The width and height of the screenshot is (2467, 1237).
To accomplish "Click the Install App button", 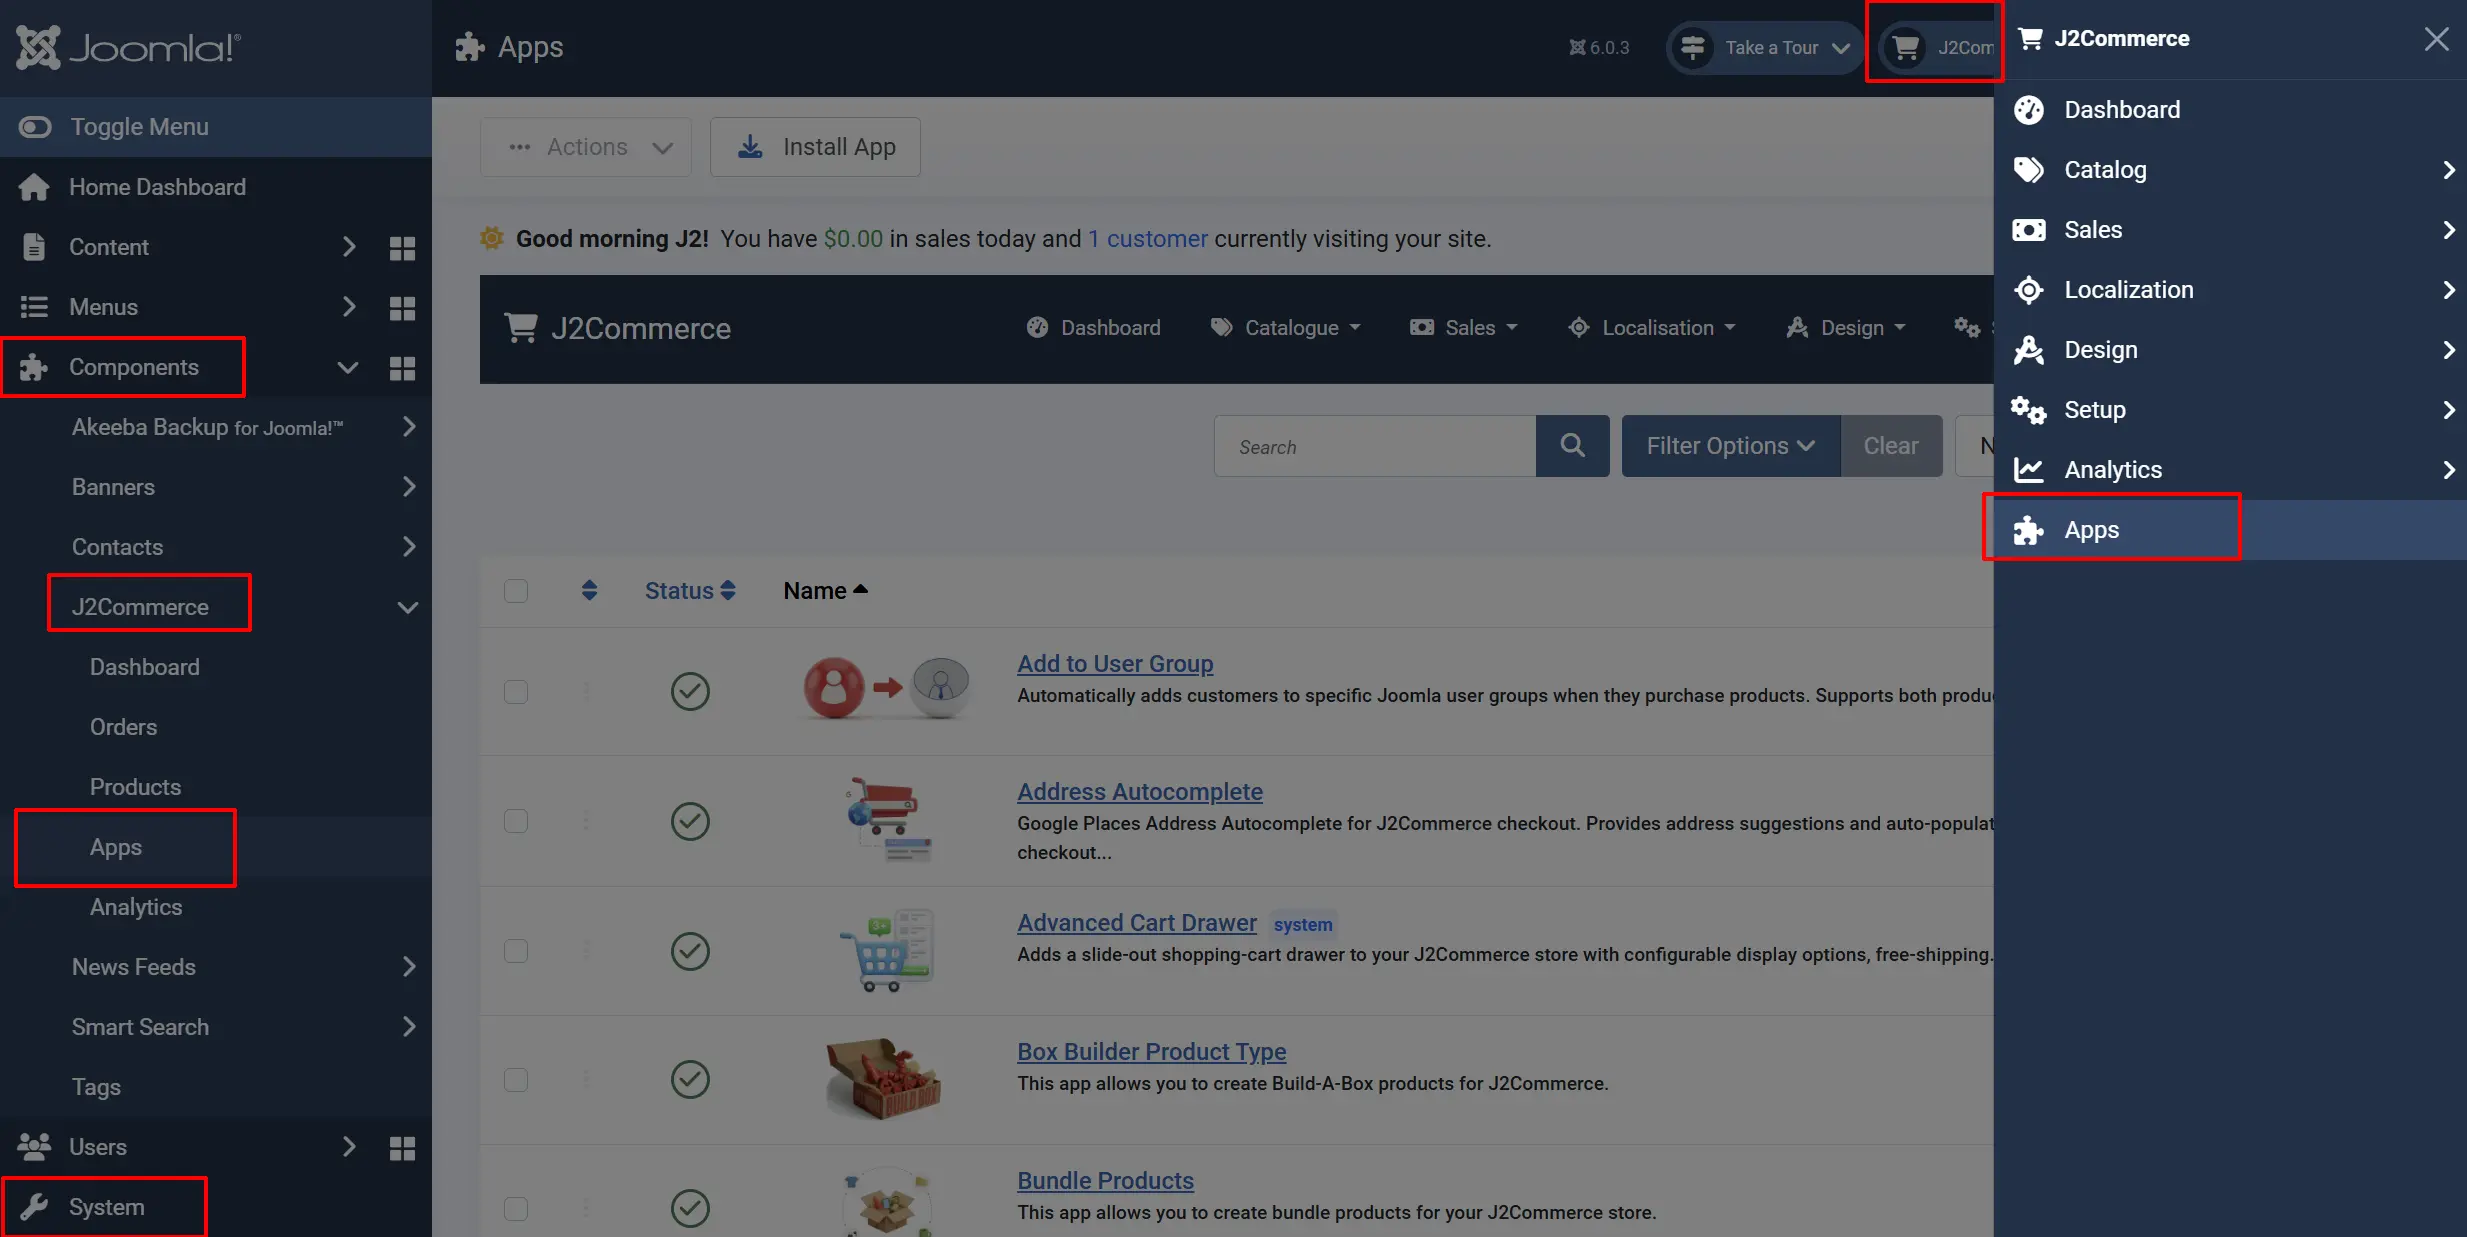I will (815, 147).
